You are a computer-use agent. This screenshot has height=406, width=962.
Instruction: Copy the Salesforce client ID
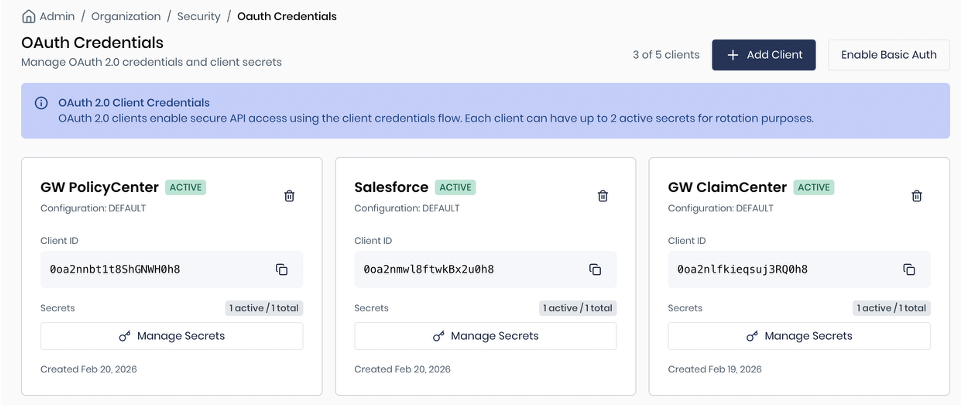(595, 269)
